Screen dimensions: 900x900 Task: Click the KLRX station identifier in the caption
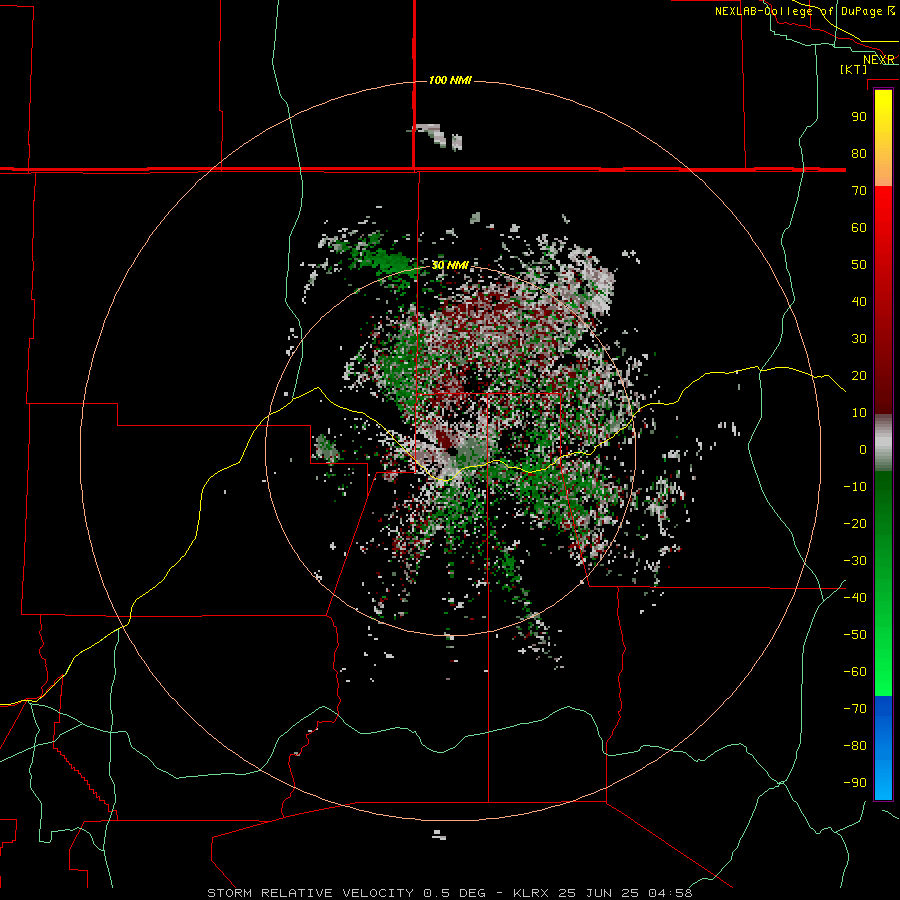pos(532,893)
